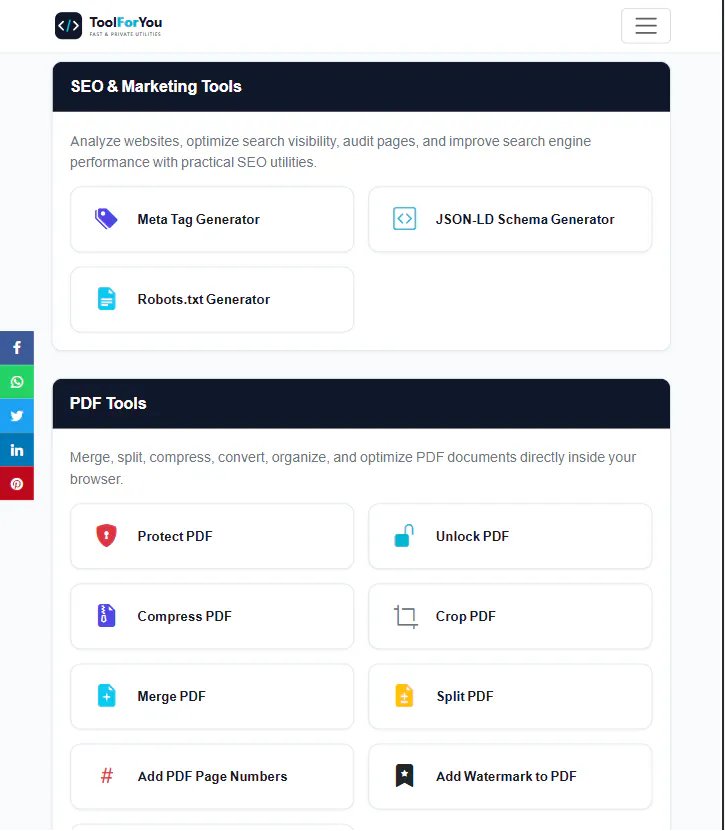Open Add Watermark to PDF tool
725x831 pixels.
510,776
